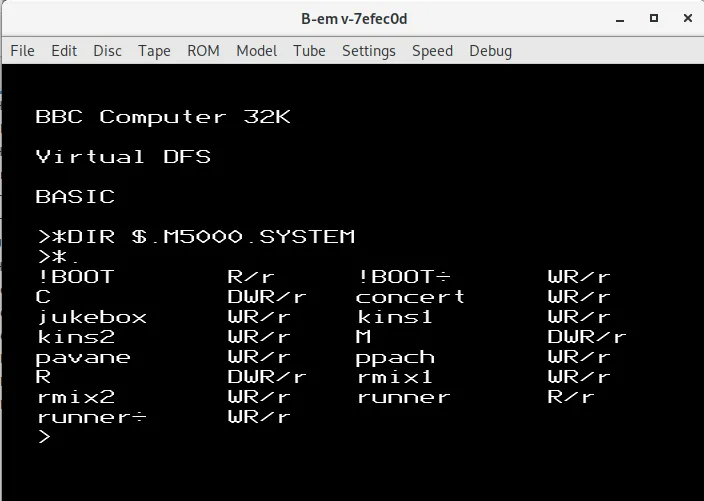The width and height of the screenshot is (704, 501).
Task: Click the DWR/r attribute beside 'M'
Action: click(586, 337)
